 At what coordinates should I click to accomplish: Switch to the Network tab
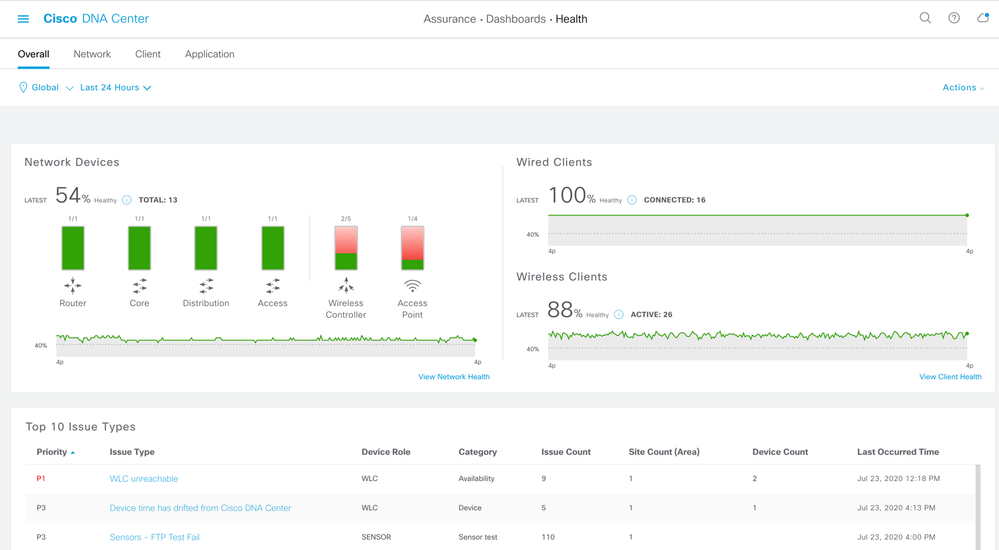[92, 54]
